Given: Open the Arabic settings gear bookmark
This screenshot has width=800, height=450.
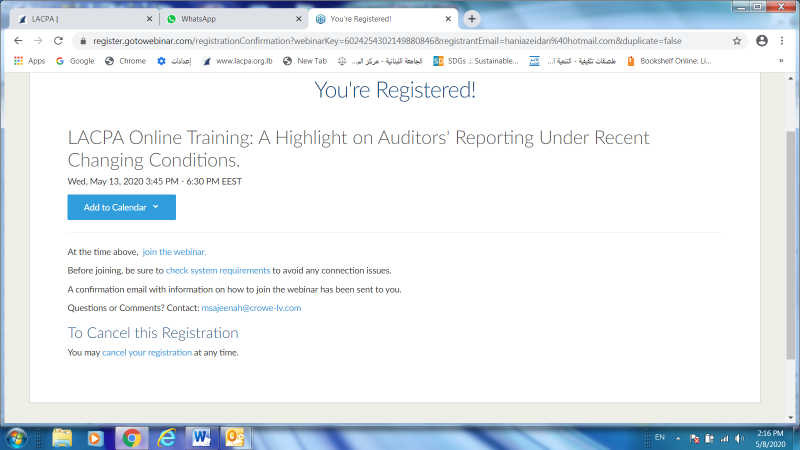Looking at the screenshot, I should click(174, 61).
